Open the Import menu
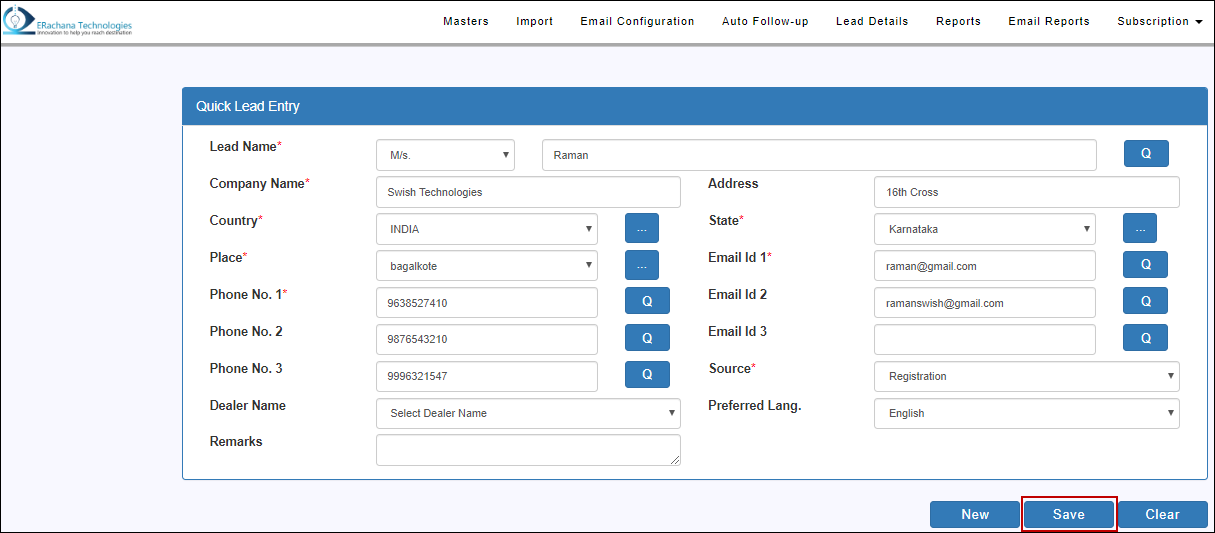 [534, 21]
